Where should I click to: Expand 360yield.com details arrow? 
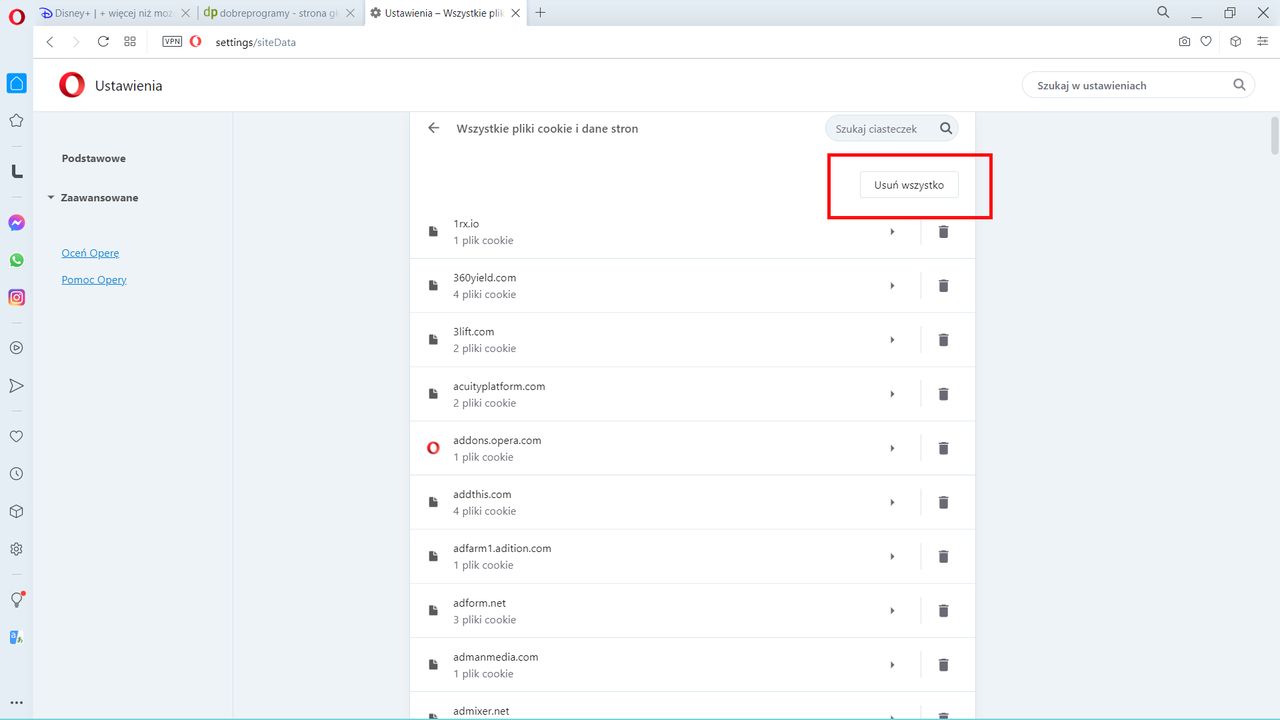click(x=892, y=286)
